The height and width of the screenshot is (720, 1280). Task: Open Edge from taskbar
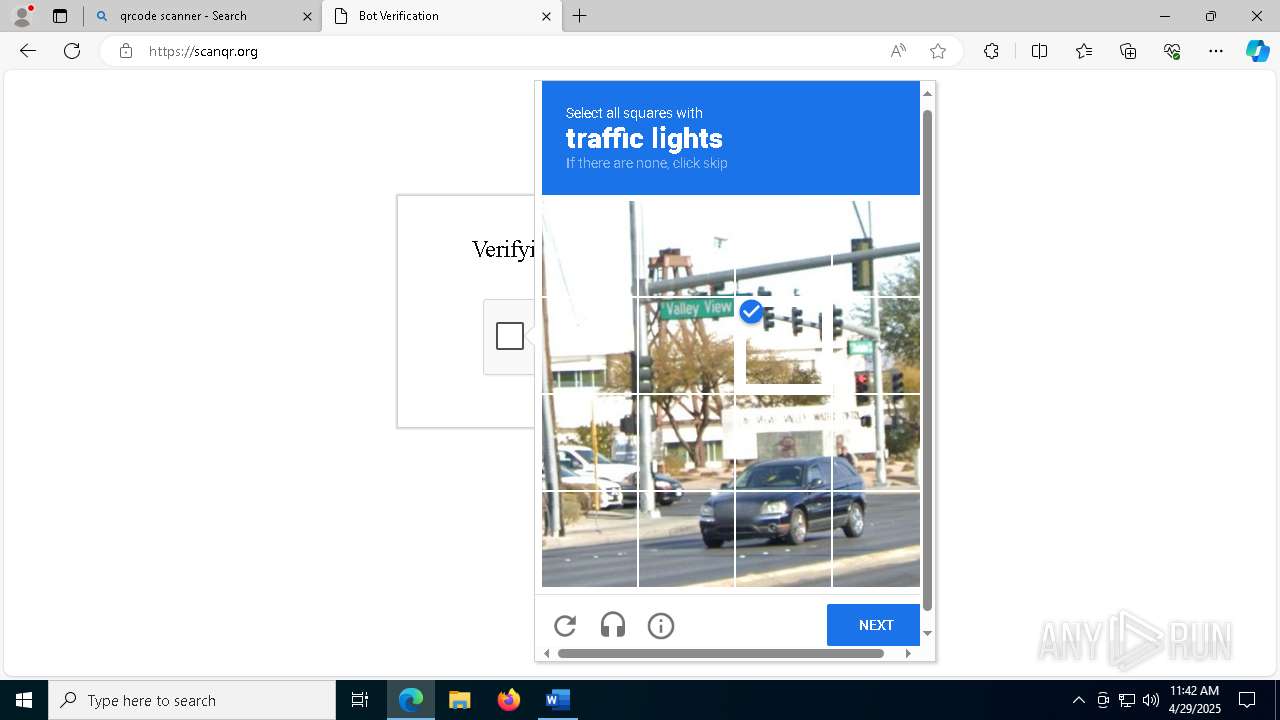coord(411,700)
